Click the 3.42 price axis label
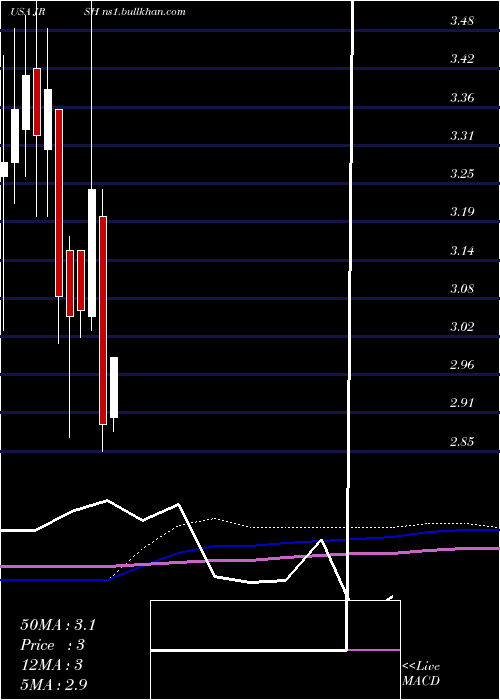The image size is (500, 700). point(462,59)
